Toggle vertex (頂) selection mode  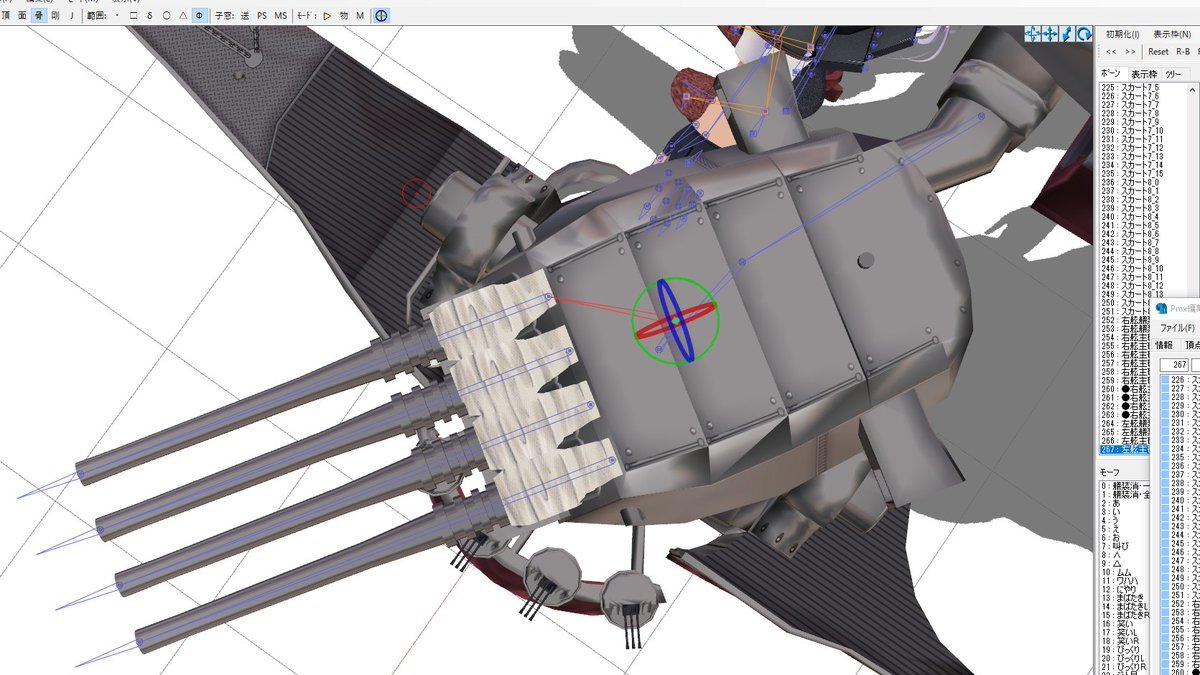(x=6, y=16)
